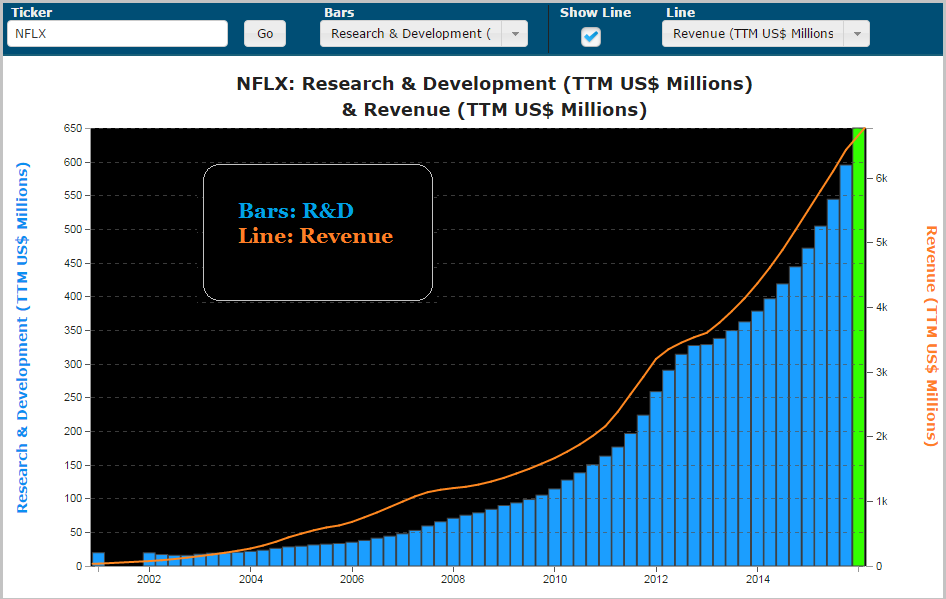Viewport: 946px width, 599px height.
Task: Click the 600 value on the left axis
Action: point(72,162)
